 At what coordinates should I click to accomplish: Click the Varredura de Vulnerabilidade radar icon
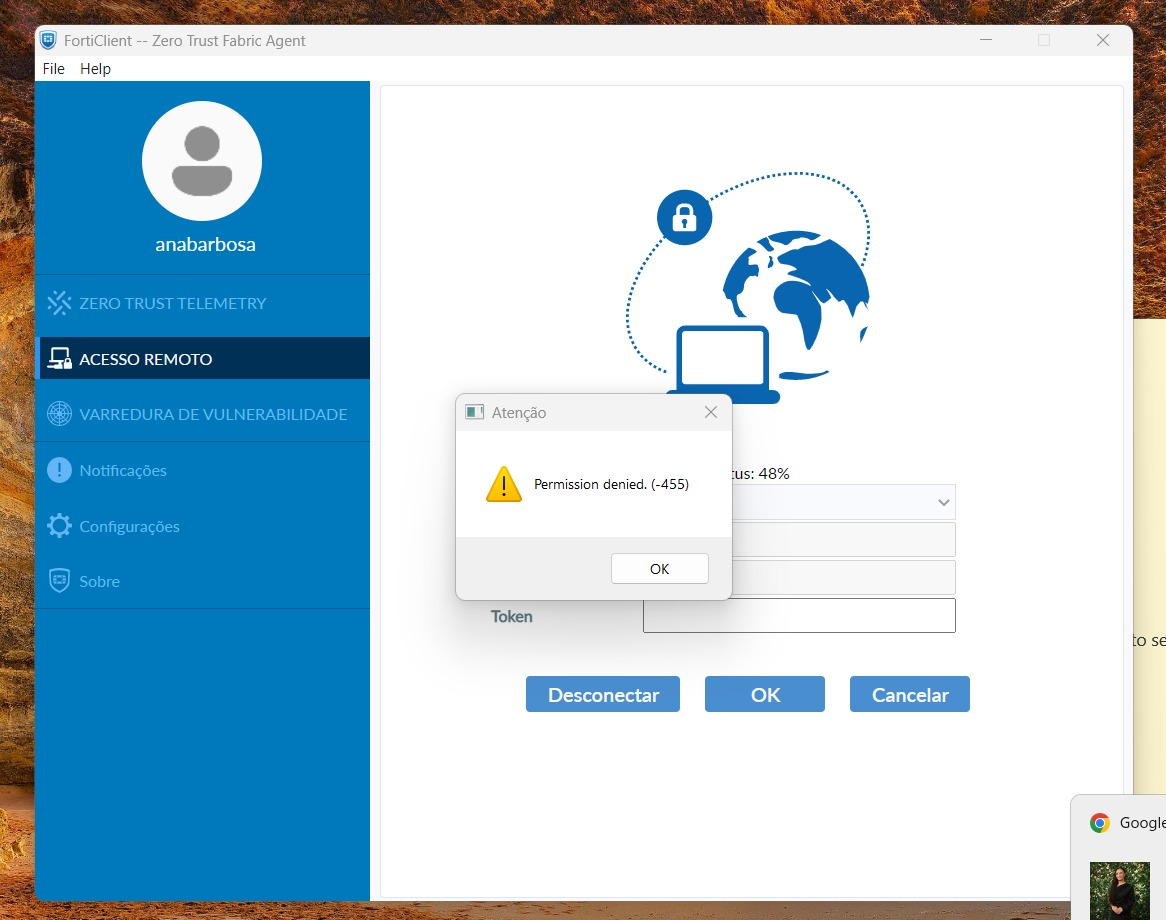point(59,414)
